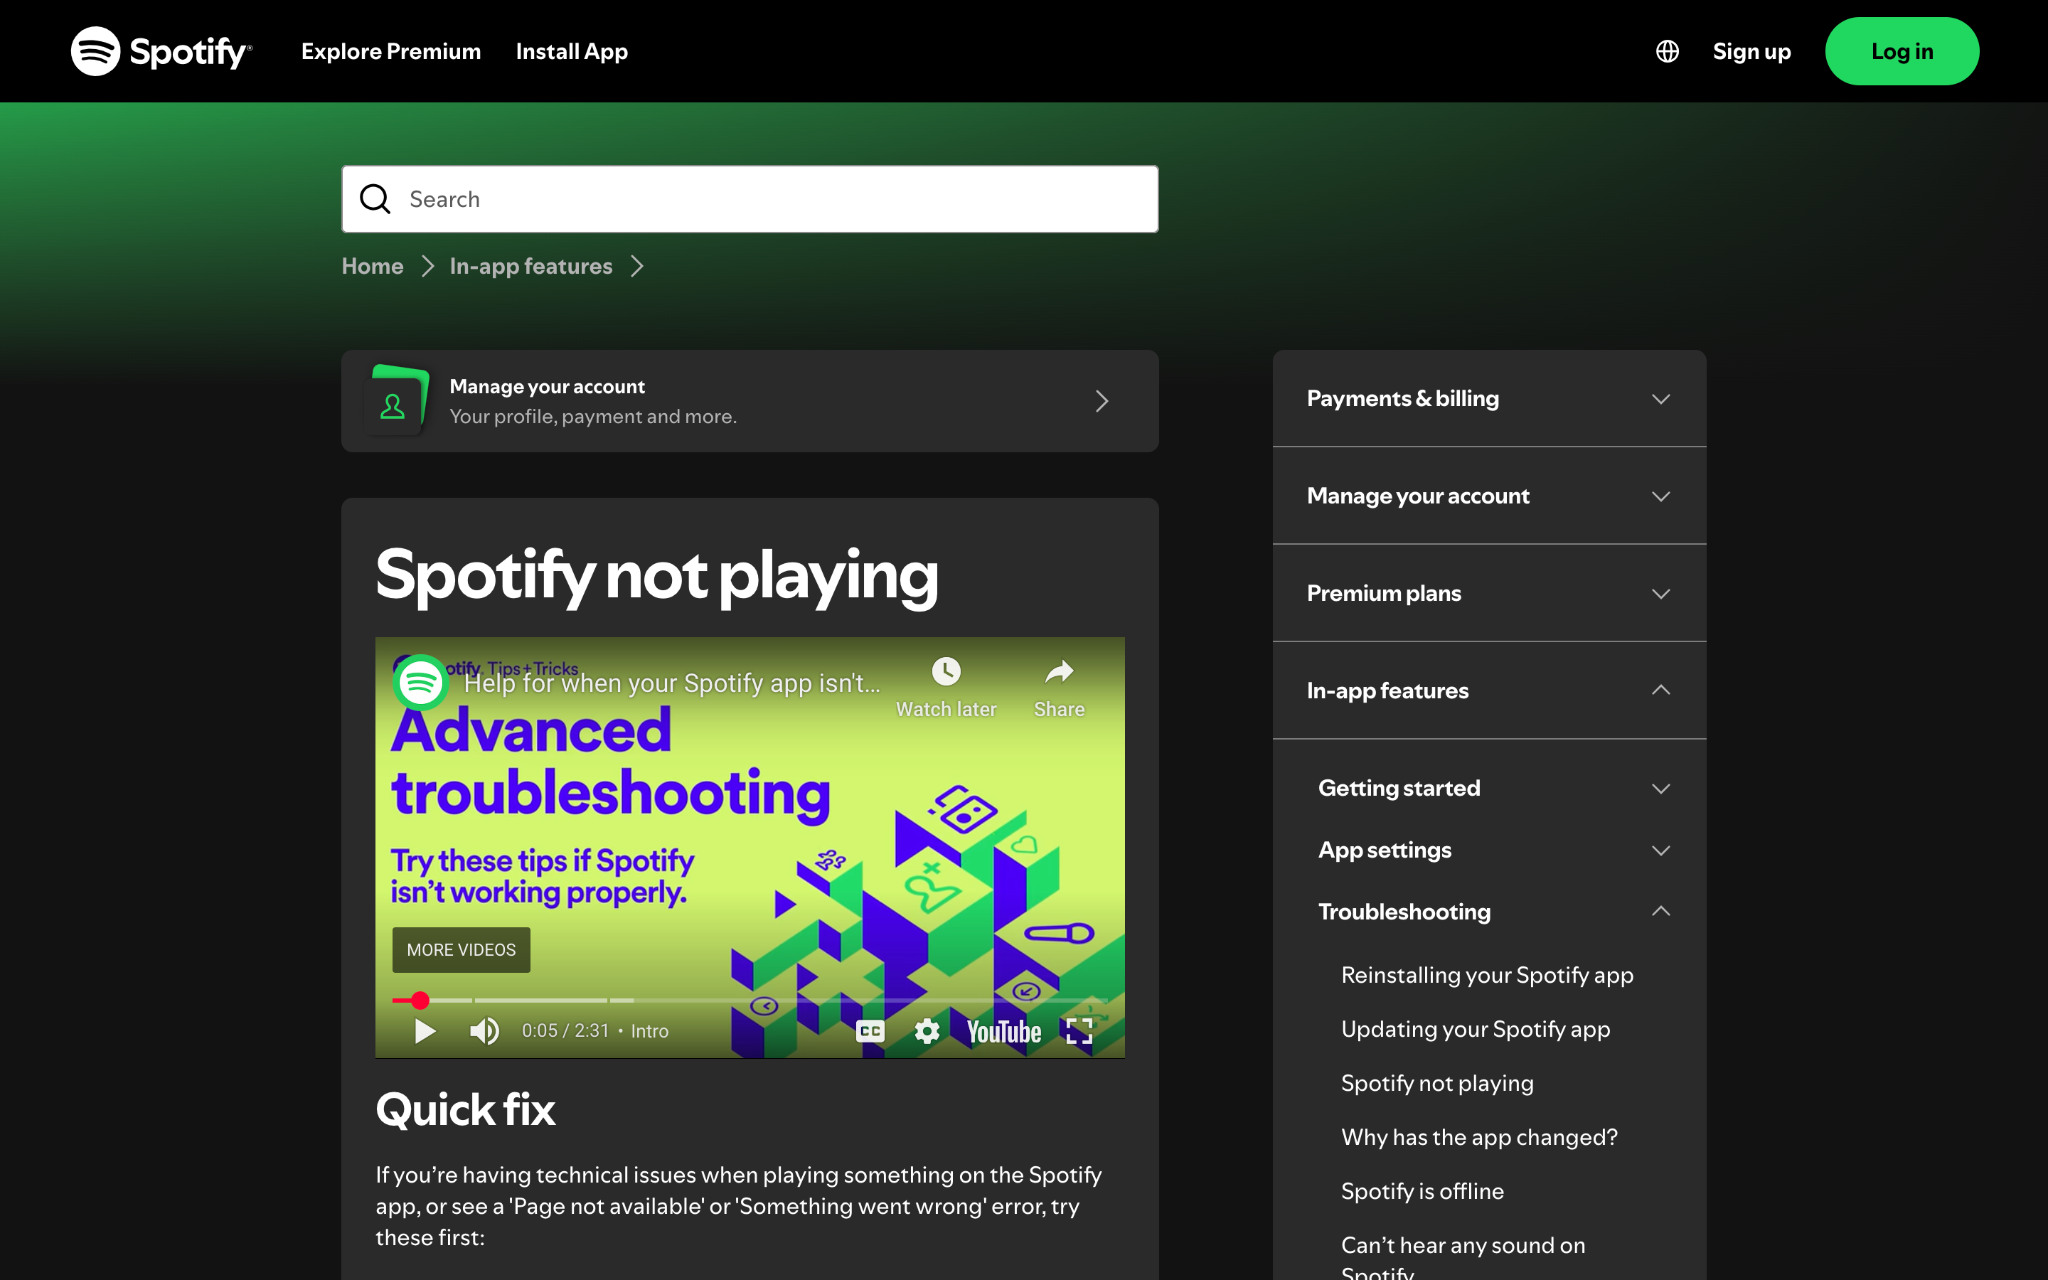Open Reinstalling your Spotify app article
The height and width of the screenshot is (1280, 2048).
[1487, 975]
